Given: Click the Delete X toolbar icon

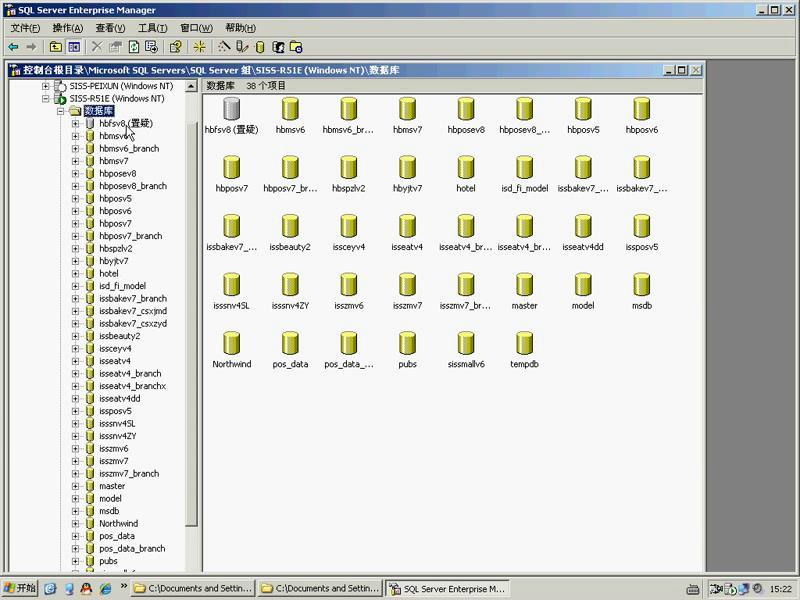Looking at the screenshot, I should [x=97, y=47].
